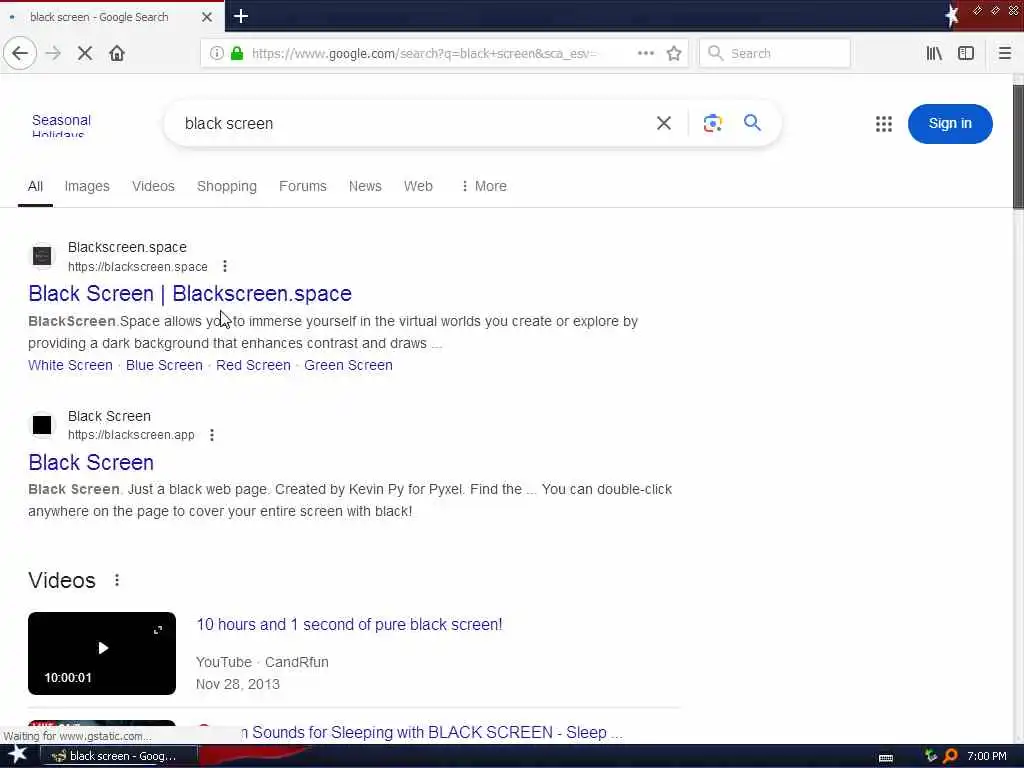Play the 10-hour black screen video
1024x768 pixels.
pos(102,648)
